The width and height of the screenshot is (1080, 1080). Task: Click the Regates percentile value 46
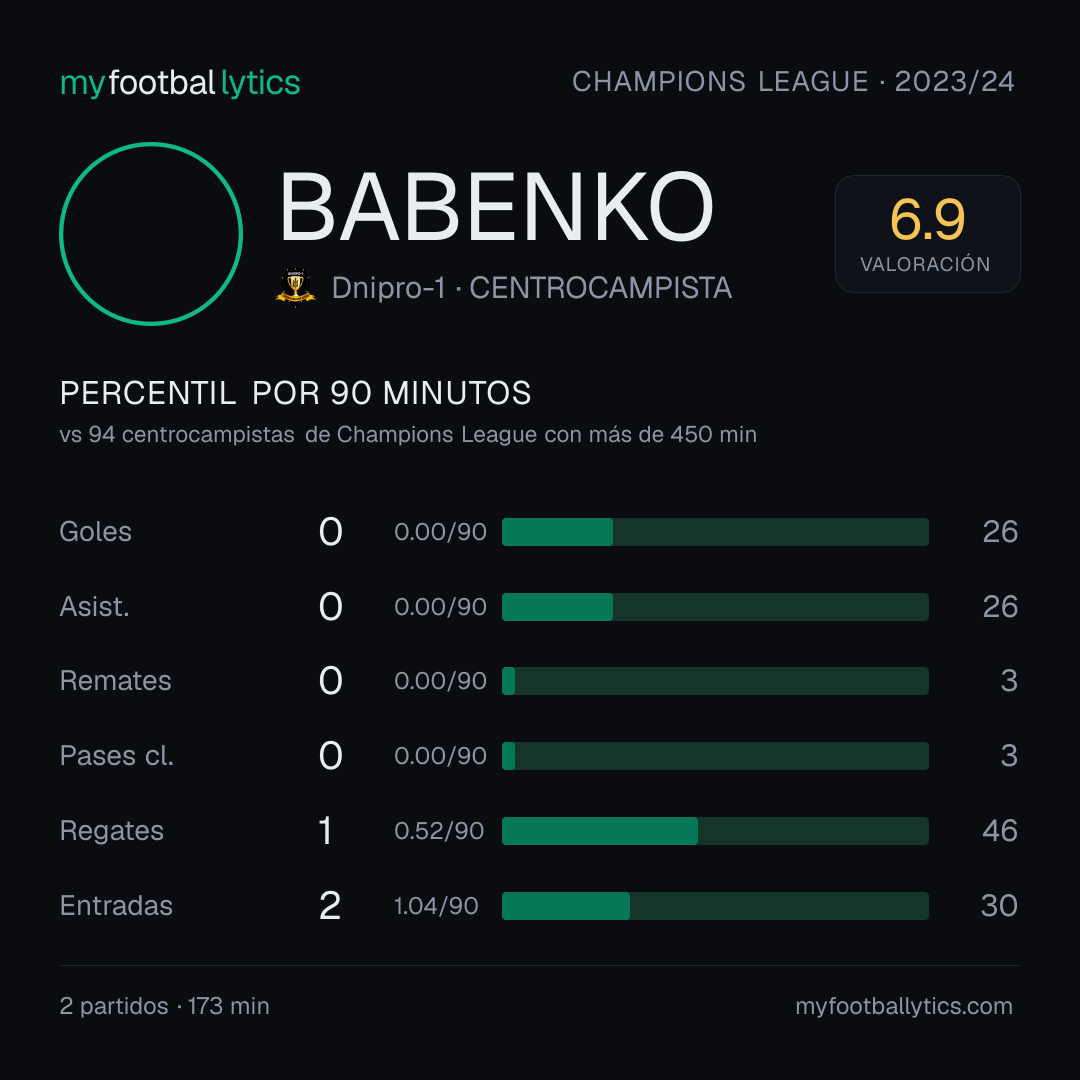(1000, 831)
